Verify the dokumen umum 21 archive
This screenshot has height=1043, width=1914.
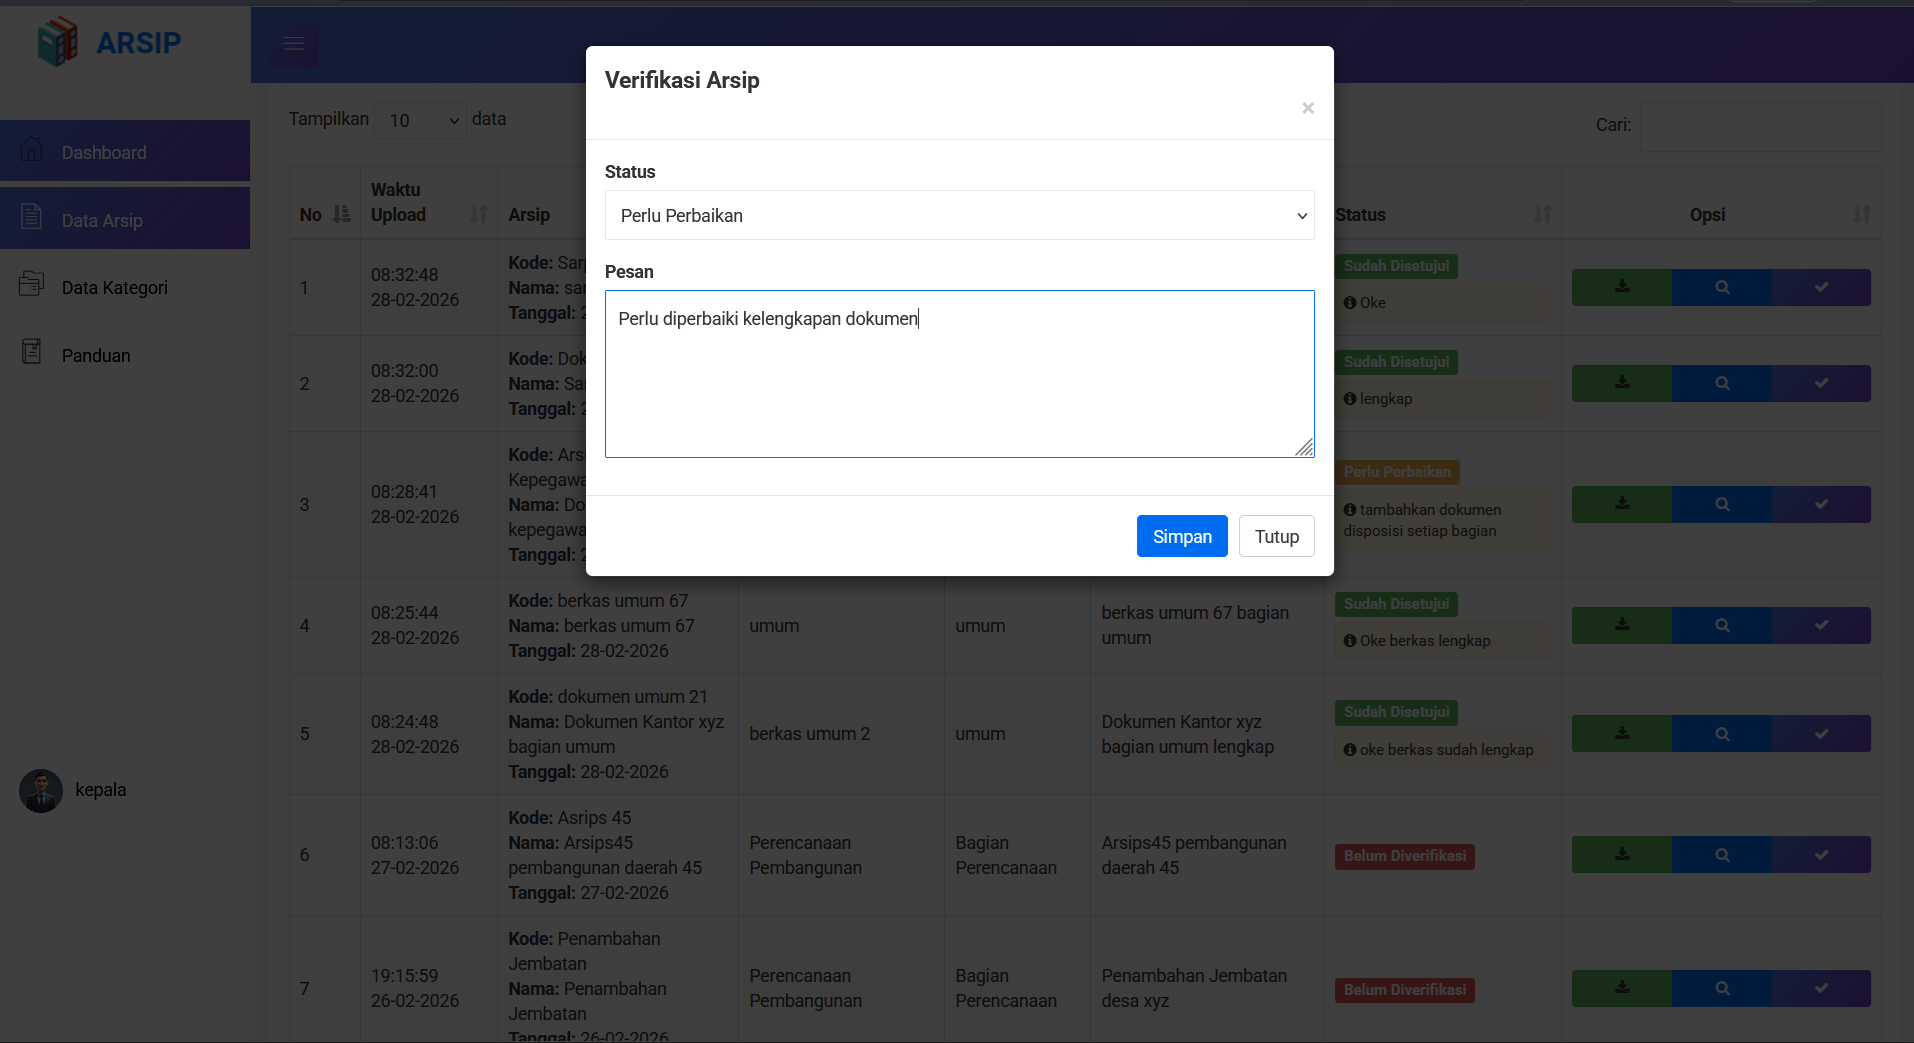1821,733
